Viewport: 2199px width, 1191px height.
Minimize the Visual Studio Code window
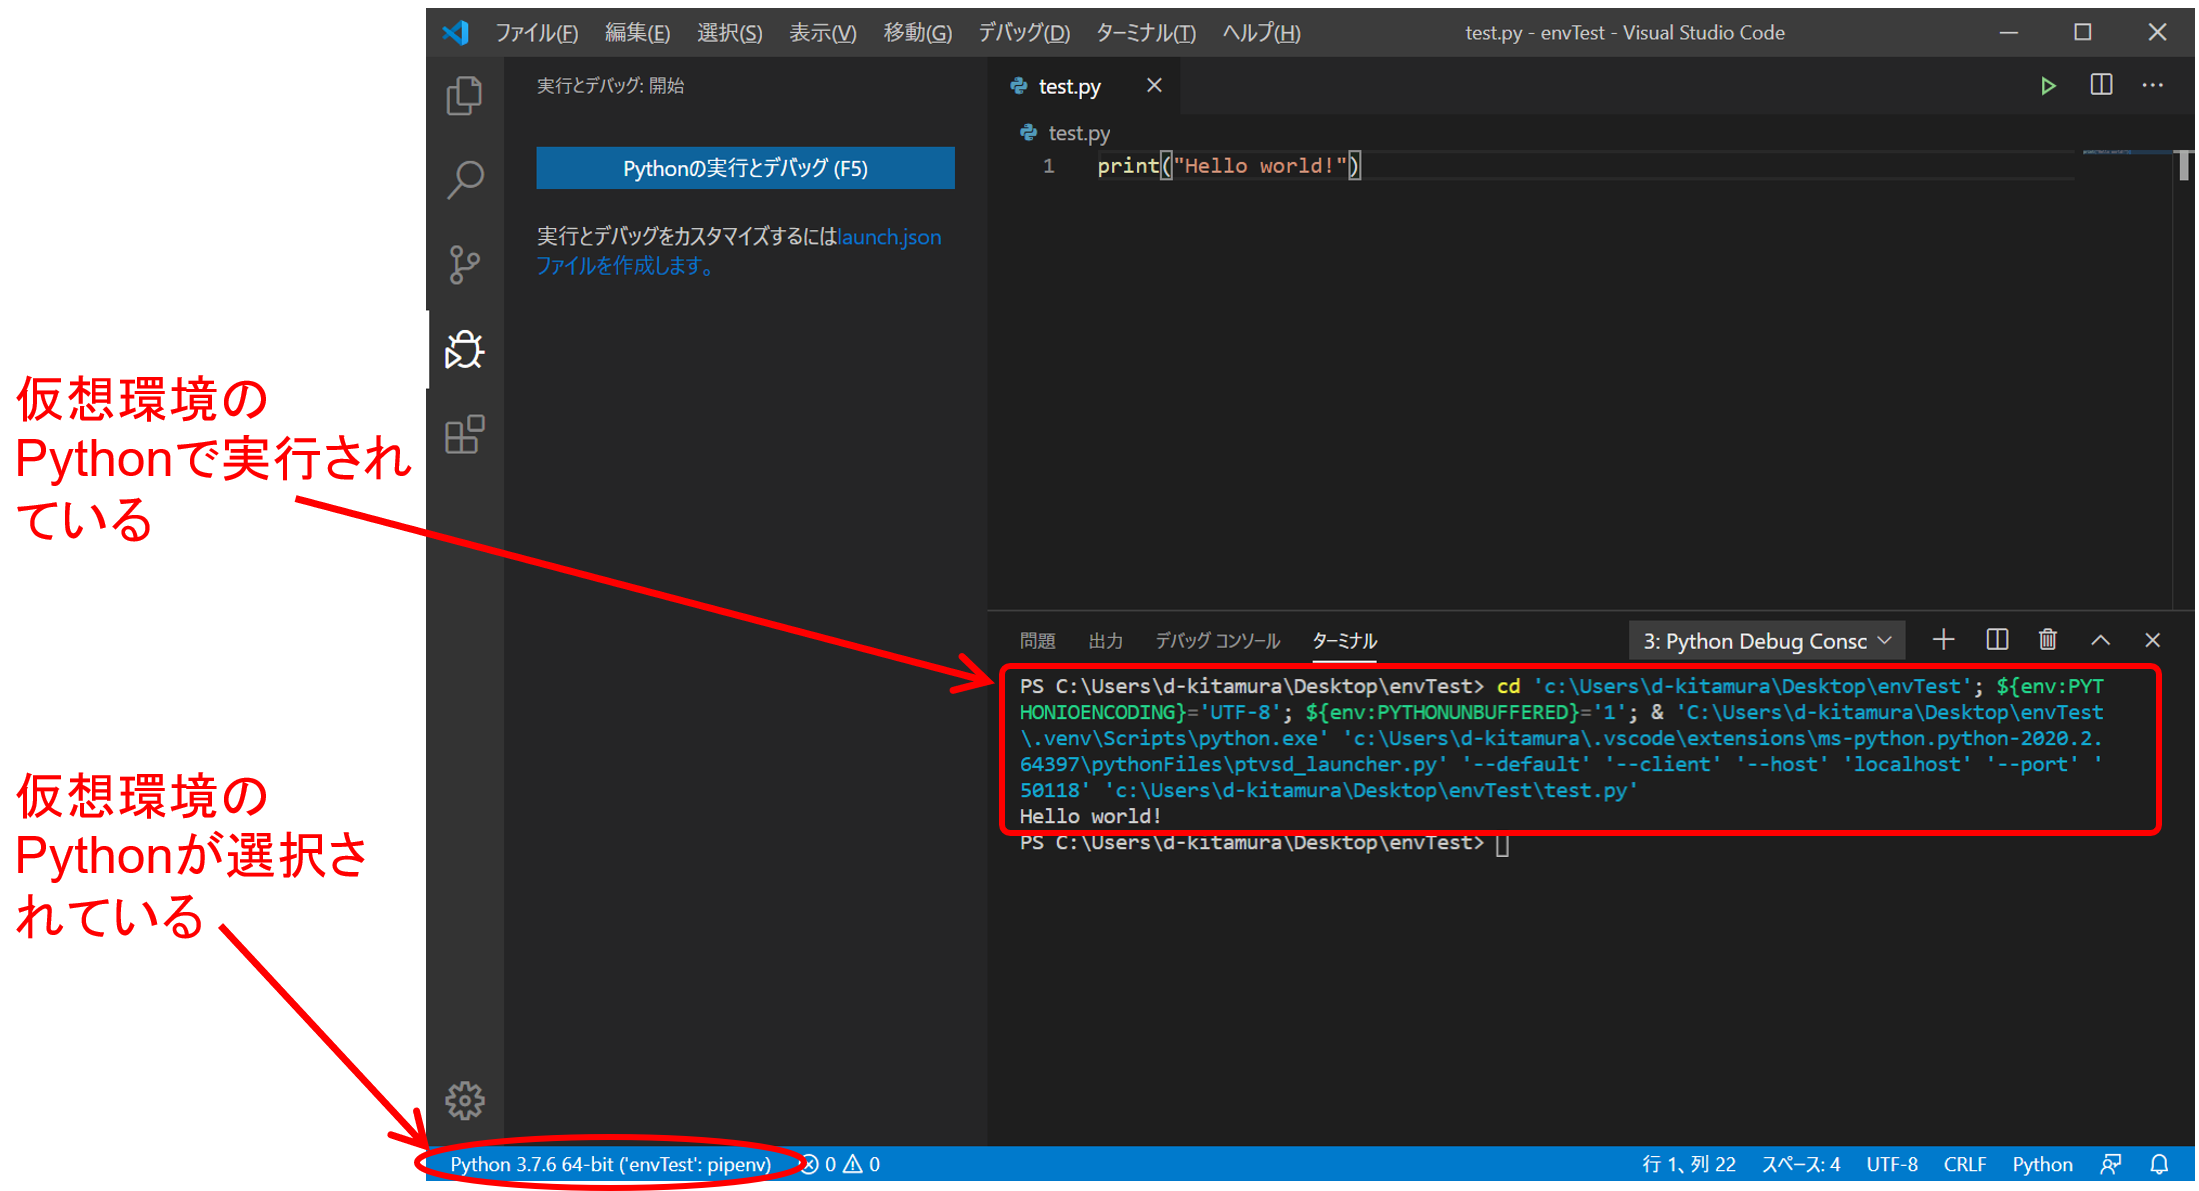click(x=2008, y=32)
